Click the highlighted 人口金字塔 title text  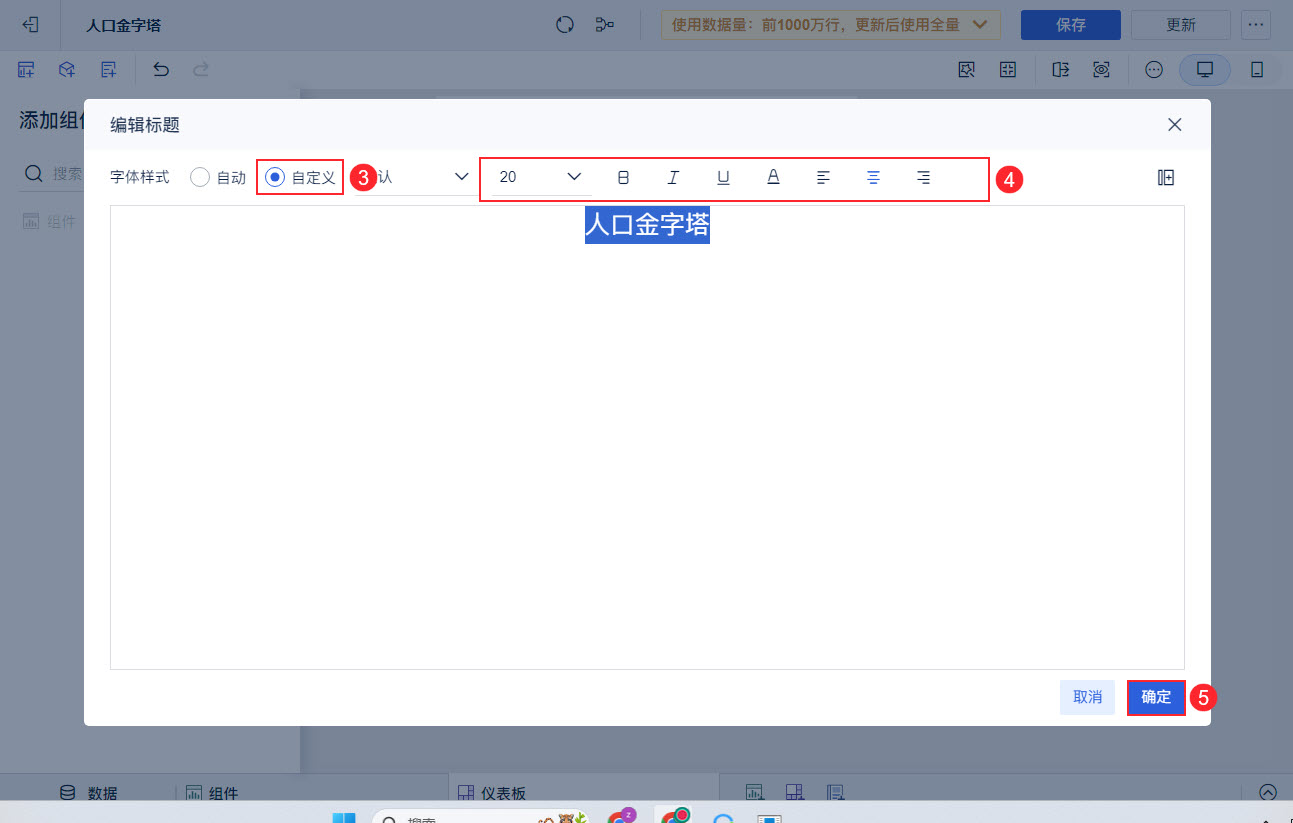tap(647, 225)
